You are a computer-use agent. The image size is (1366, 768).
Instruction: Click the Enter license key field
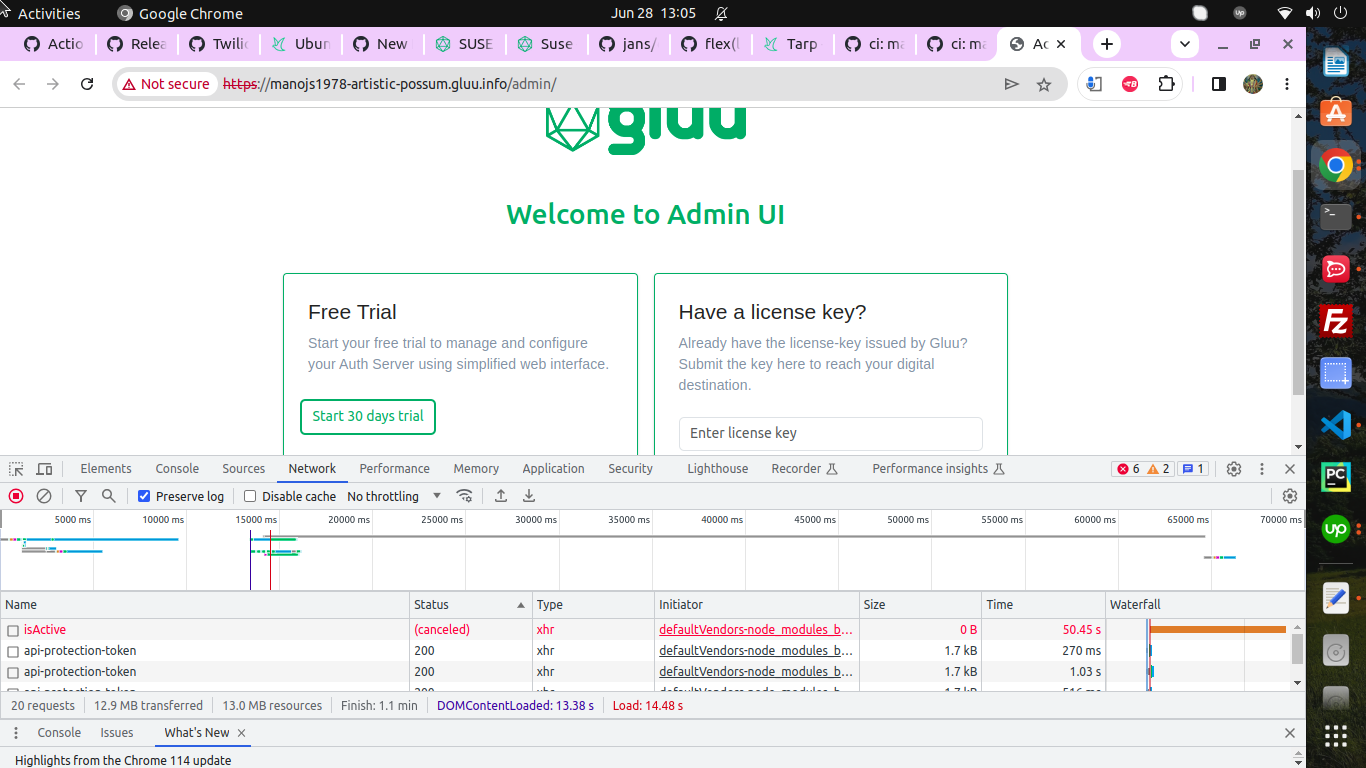coord(830,433)
